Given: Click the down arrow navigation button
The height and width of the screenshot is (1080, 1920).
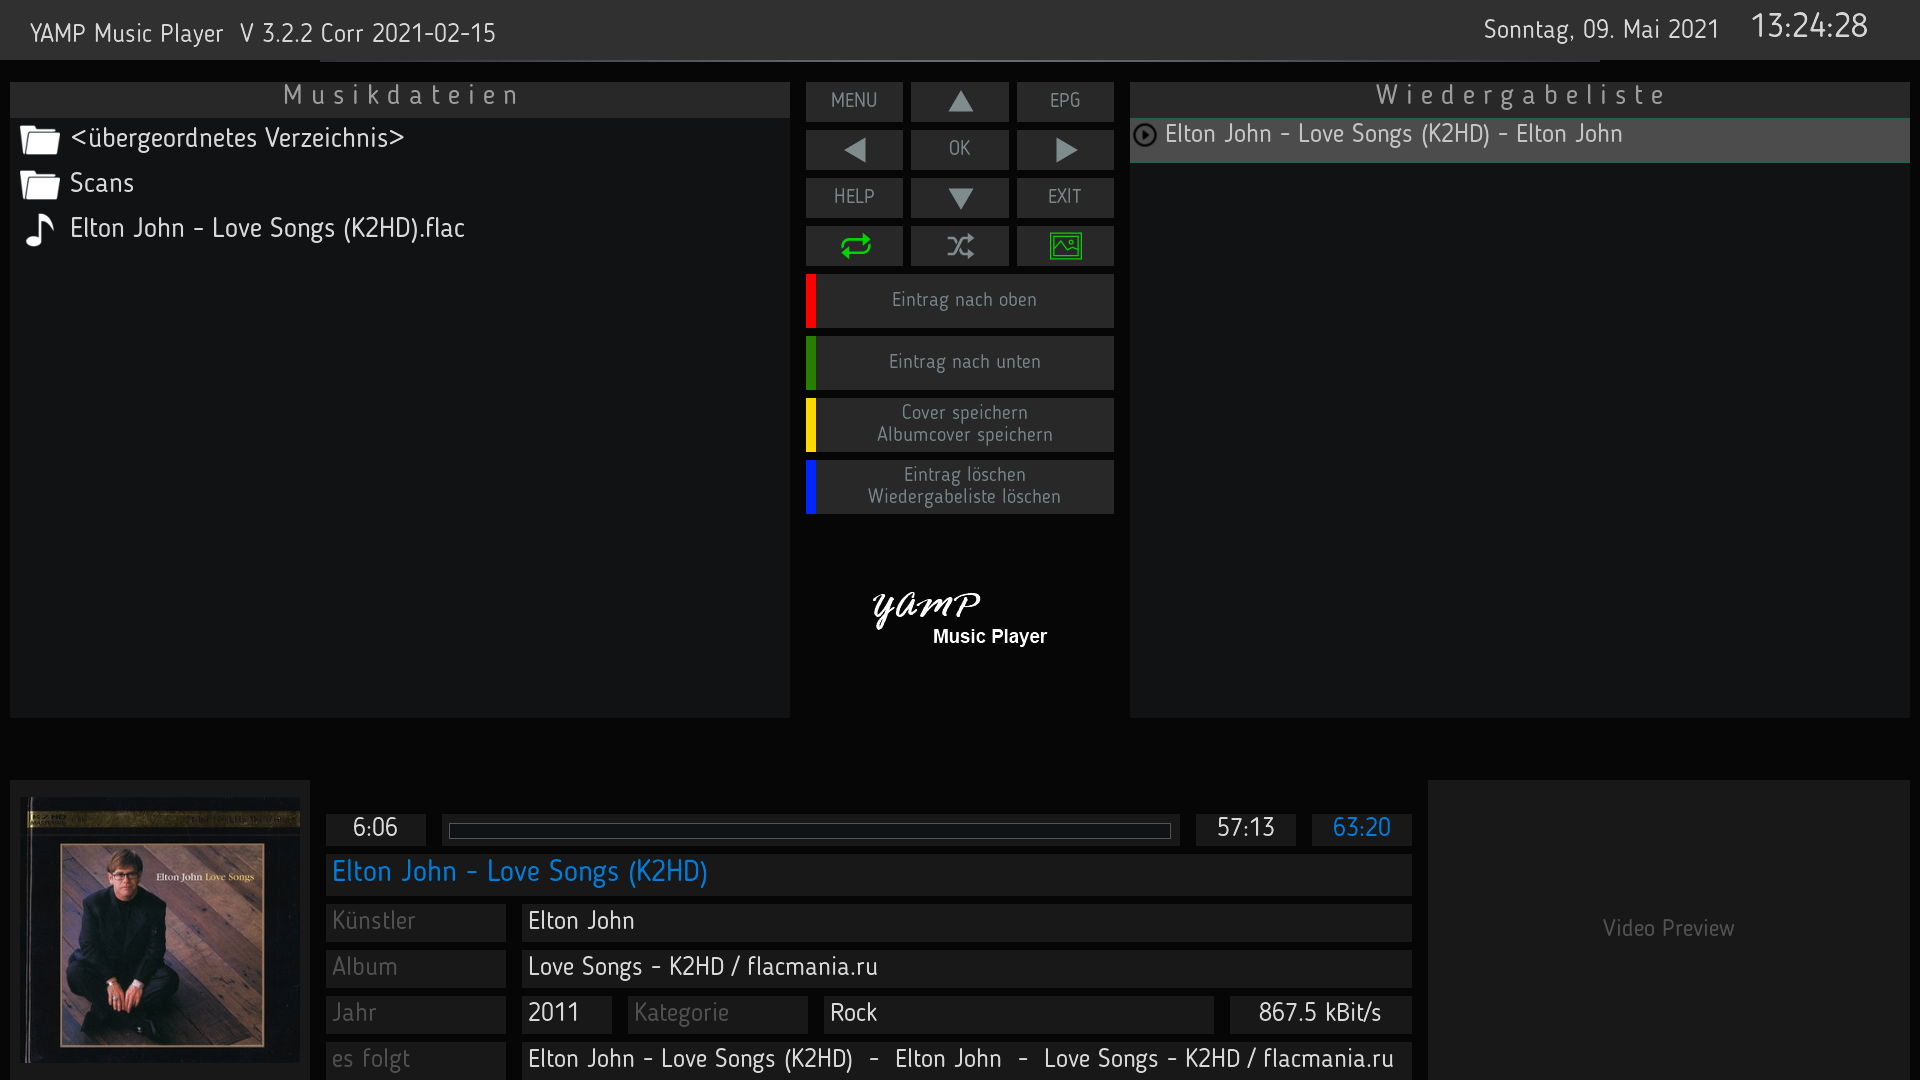Looking at the screenshot, I should point(960,198).
